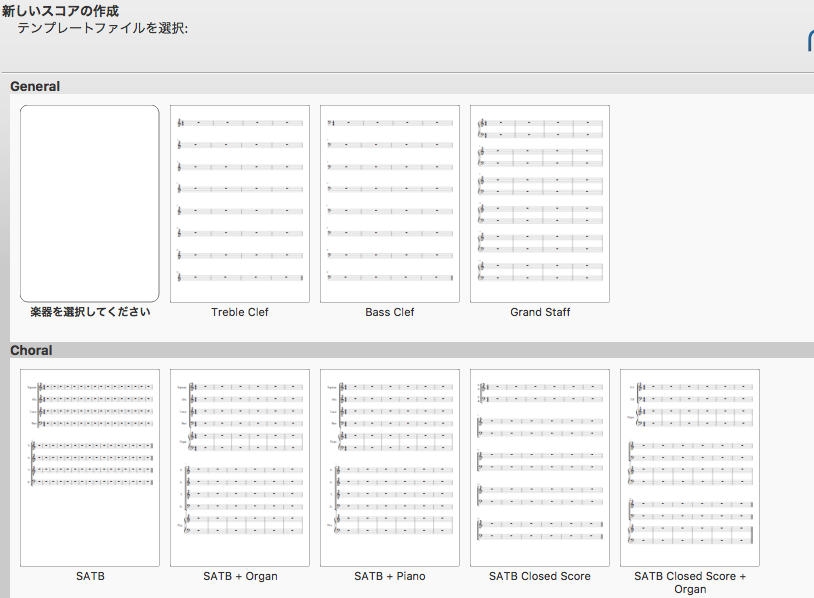Click 'SATB Closed Score + Organ' label
The image size is (814, 598).
[690, 582]
